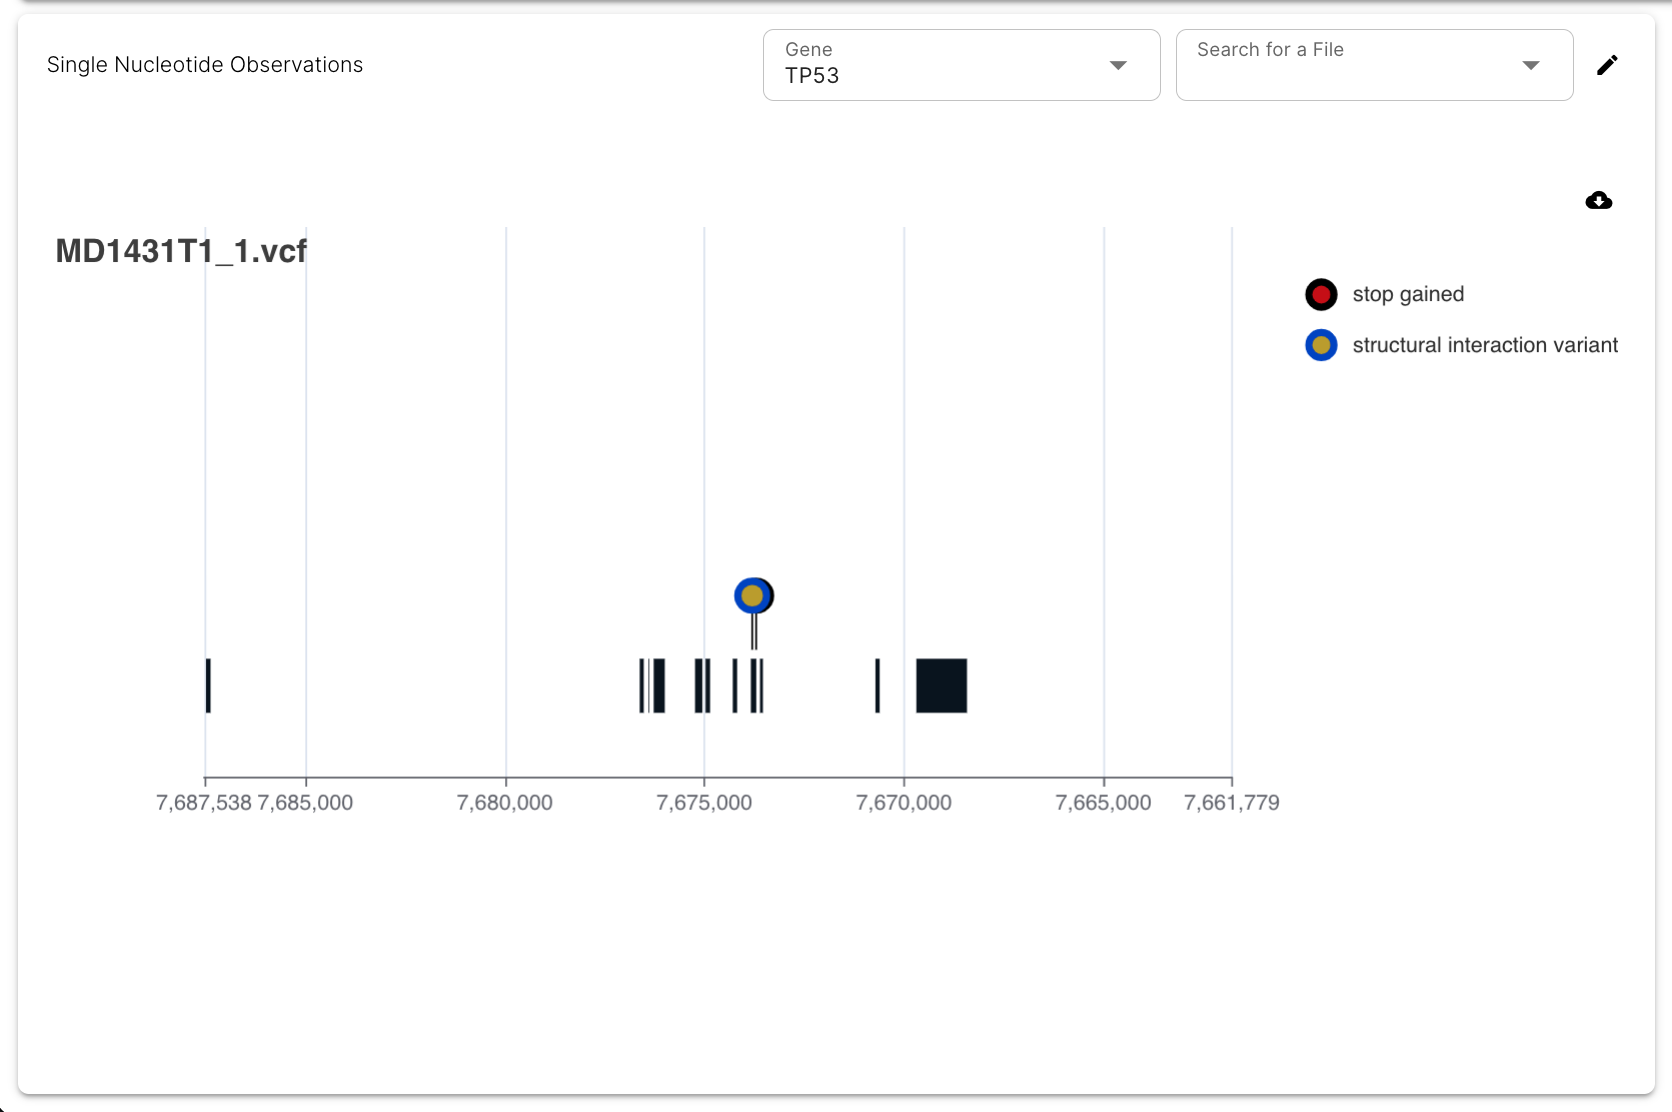Click the MD1431T1_1.vcf file title
The height and width of the screenshot is (1112, 1672).
click(181, 251)
